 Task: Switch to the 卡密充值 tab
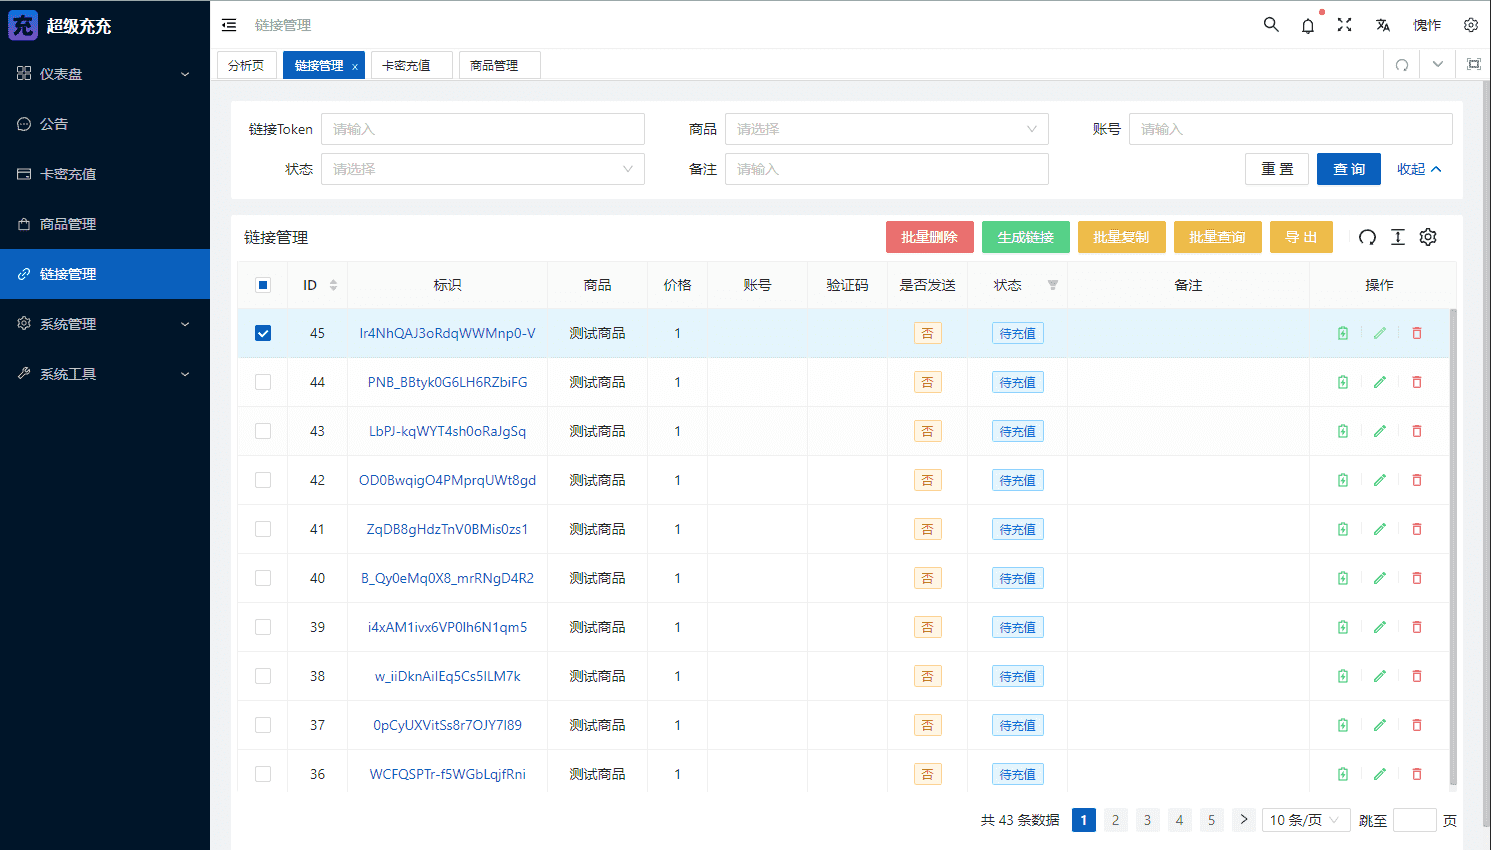tap(406, 65)
